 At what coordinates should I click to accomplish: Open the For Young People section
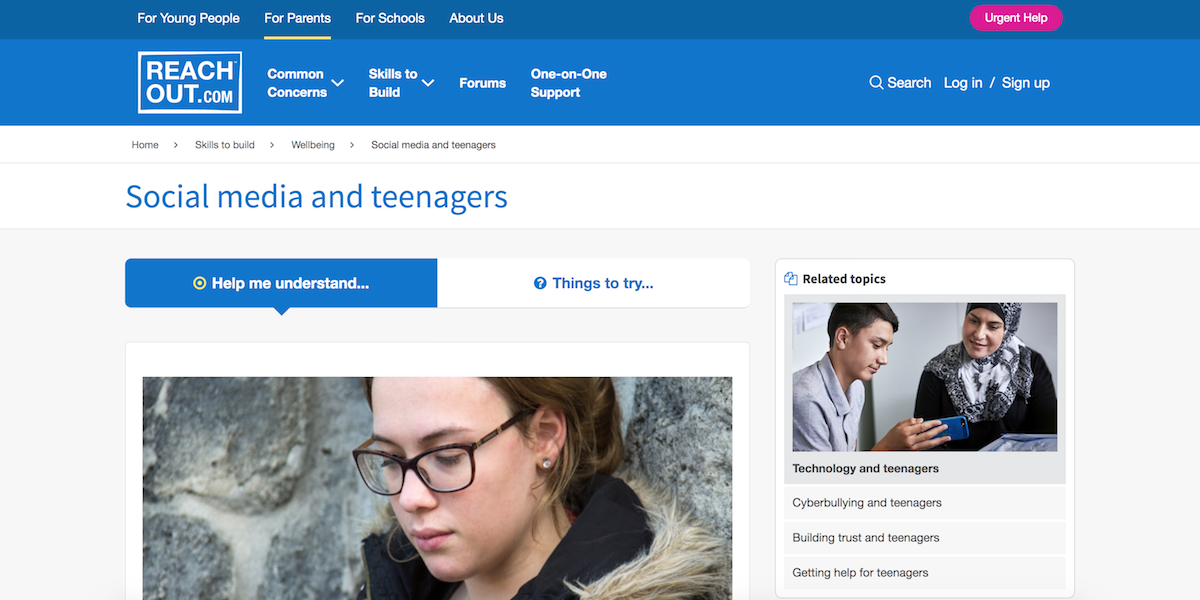188,18
